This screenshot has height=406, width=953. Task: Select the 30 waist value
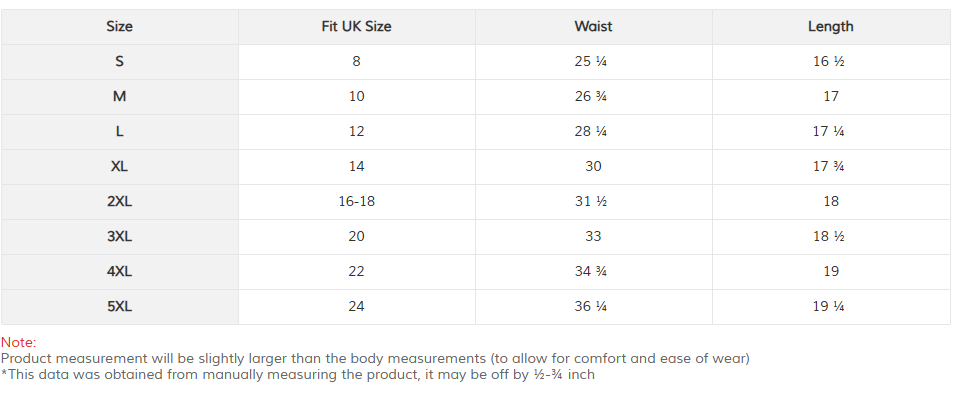click(x=593, y=167)
